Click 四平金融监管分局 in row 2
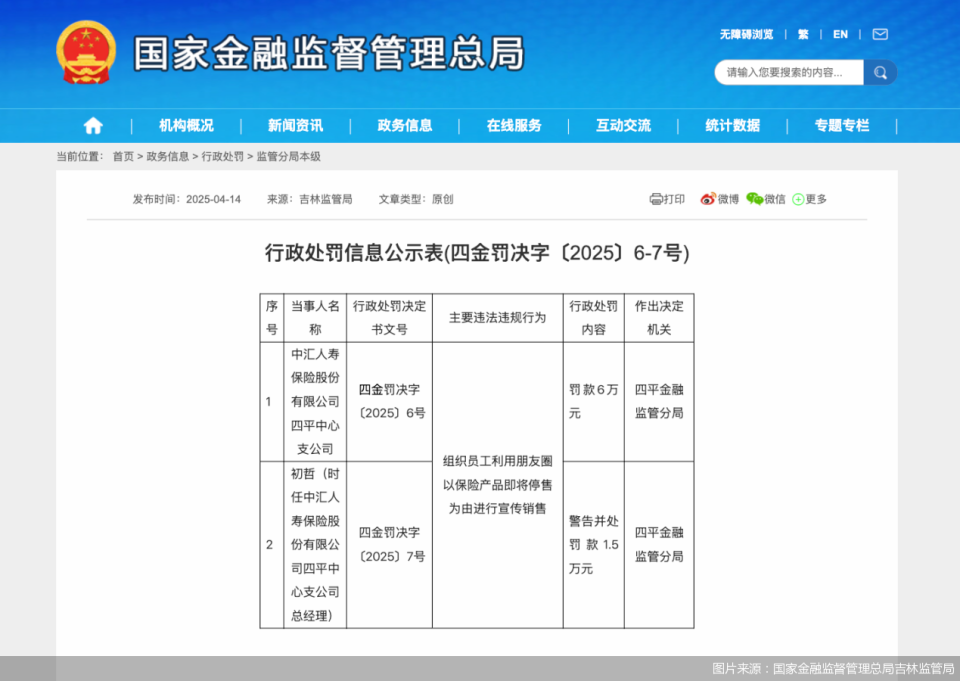This screenshot has width=960, height=681. tap(659, 544)
